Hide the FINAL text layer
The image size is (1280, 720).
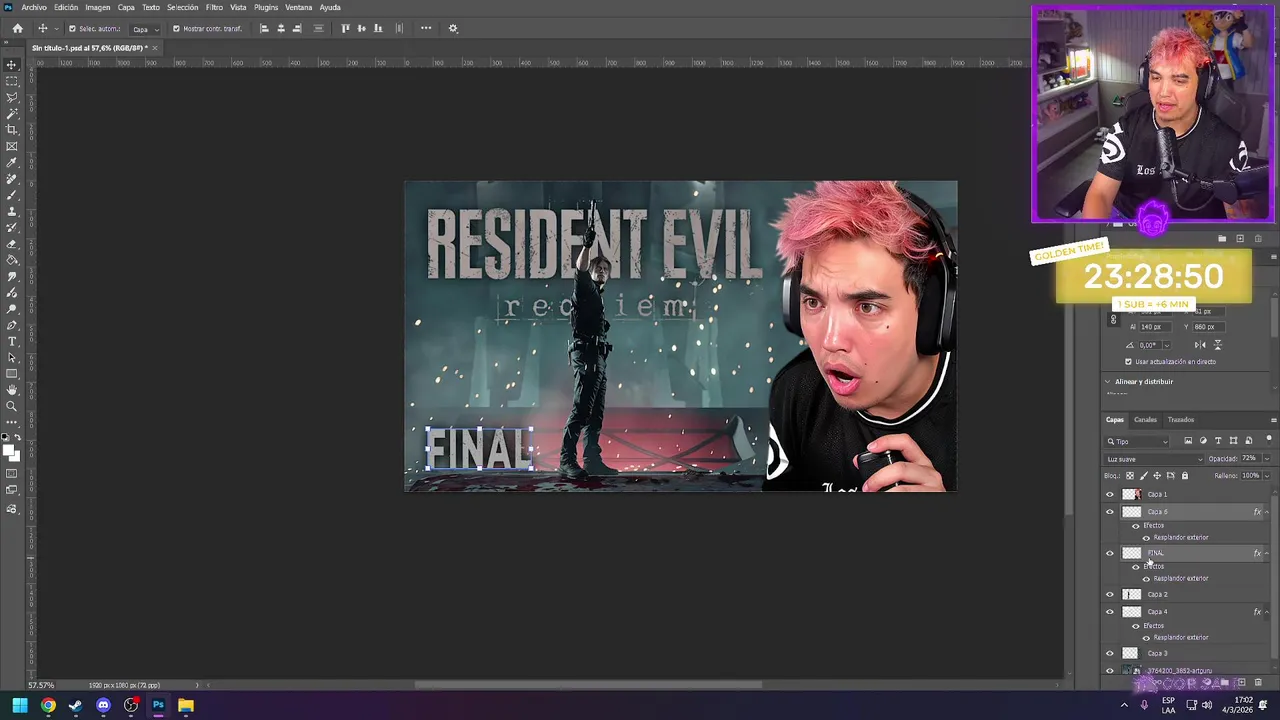pos(1109,553)
